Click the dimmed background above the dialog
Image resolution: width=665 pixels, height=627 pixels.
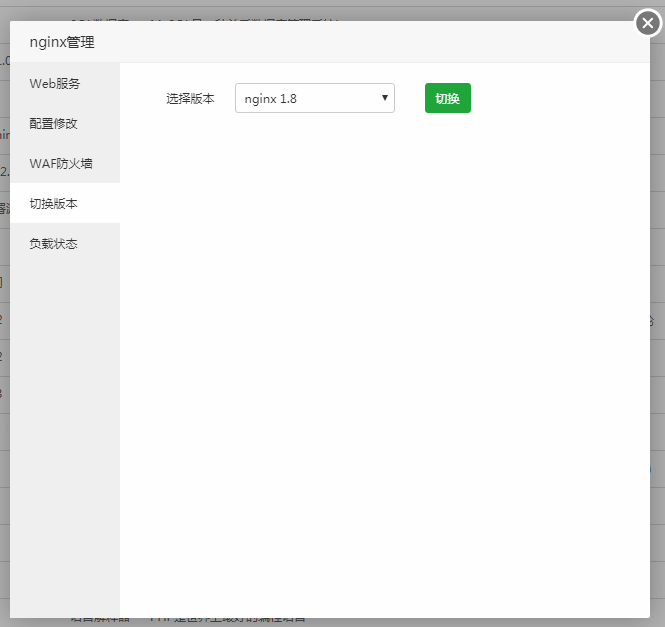tap(300, 10)
